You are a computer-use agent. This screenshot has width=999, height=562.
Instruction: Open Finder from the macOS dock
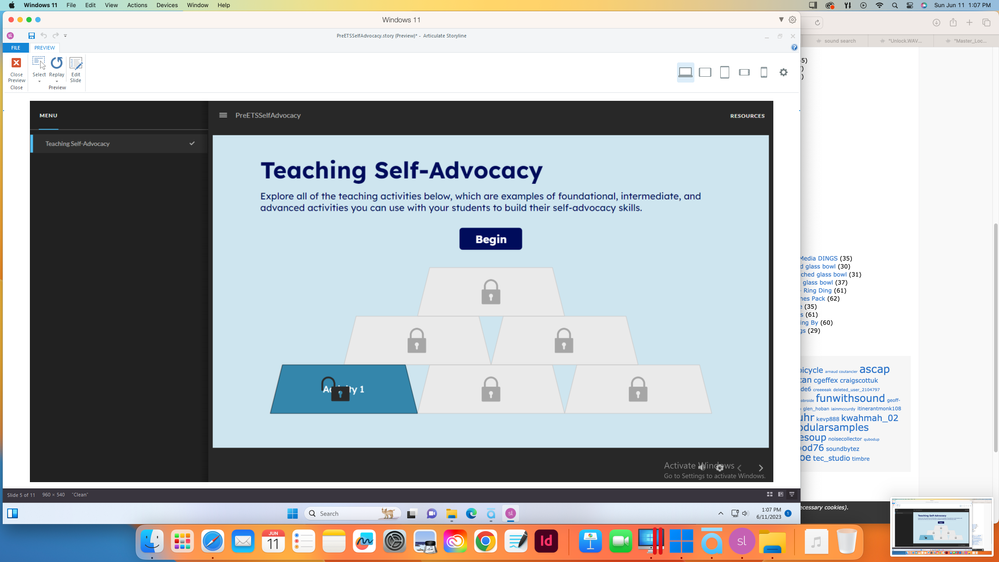click(152, 542)
